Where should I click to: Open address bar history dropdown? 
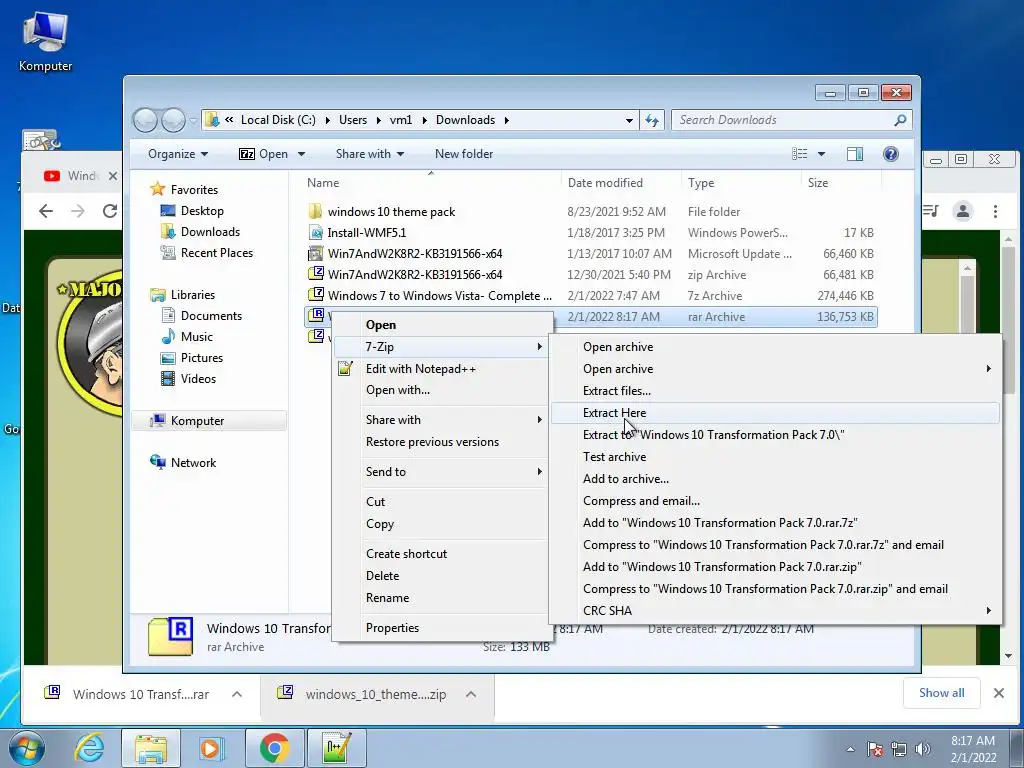click(629, 120)
